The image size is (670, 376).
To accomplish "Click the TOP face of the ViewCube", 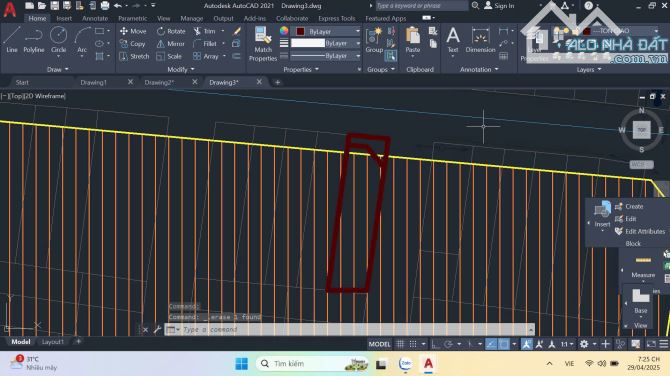I will tap(641, 130).
